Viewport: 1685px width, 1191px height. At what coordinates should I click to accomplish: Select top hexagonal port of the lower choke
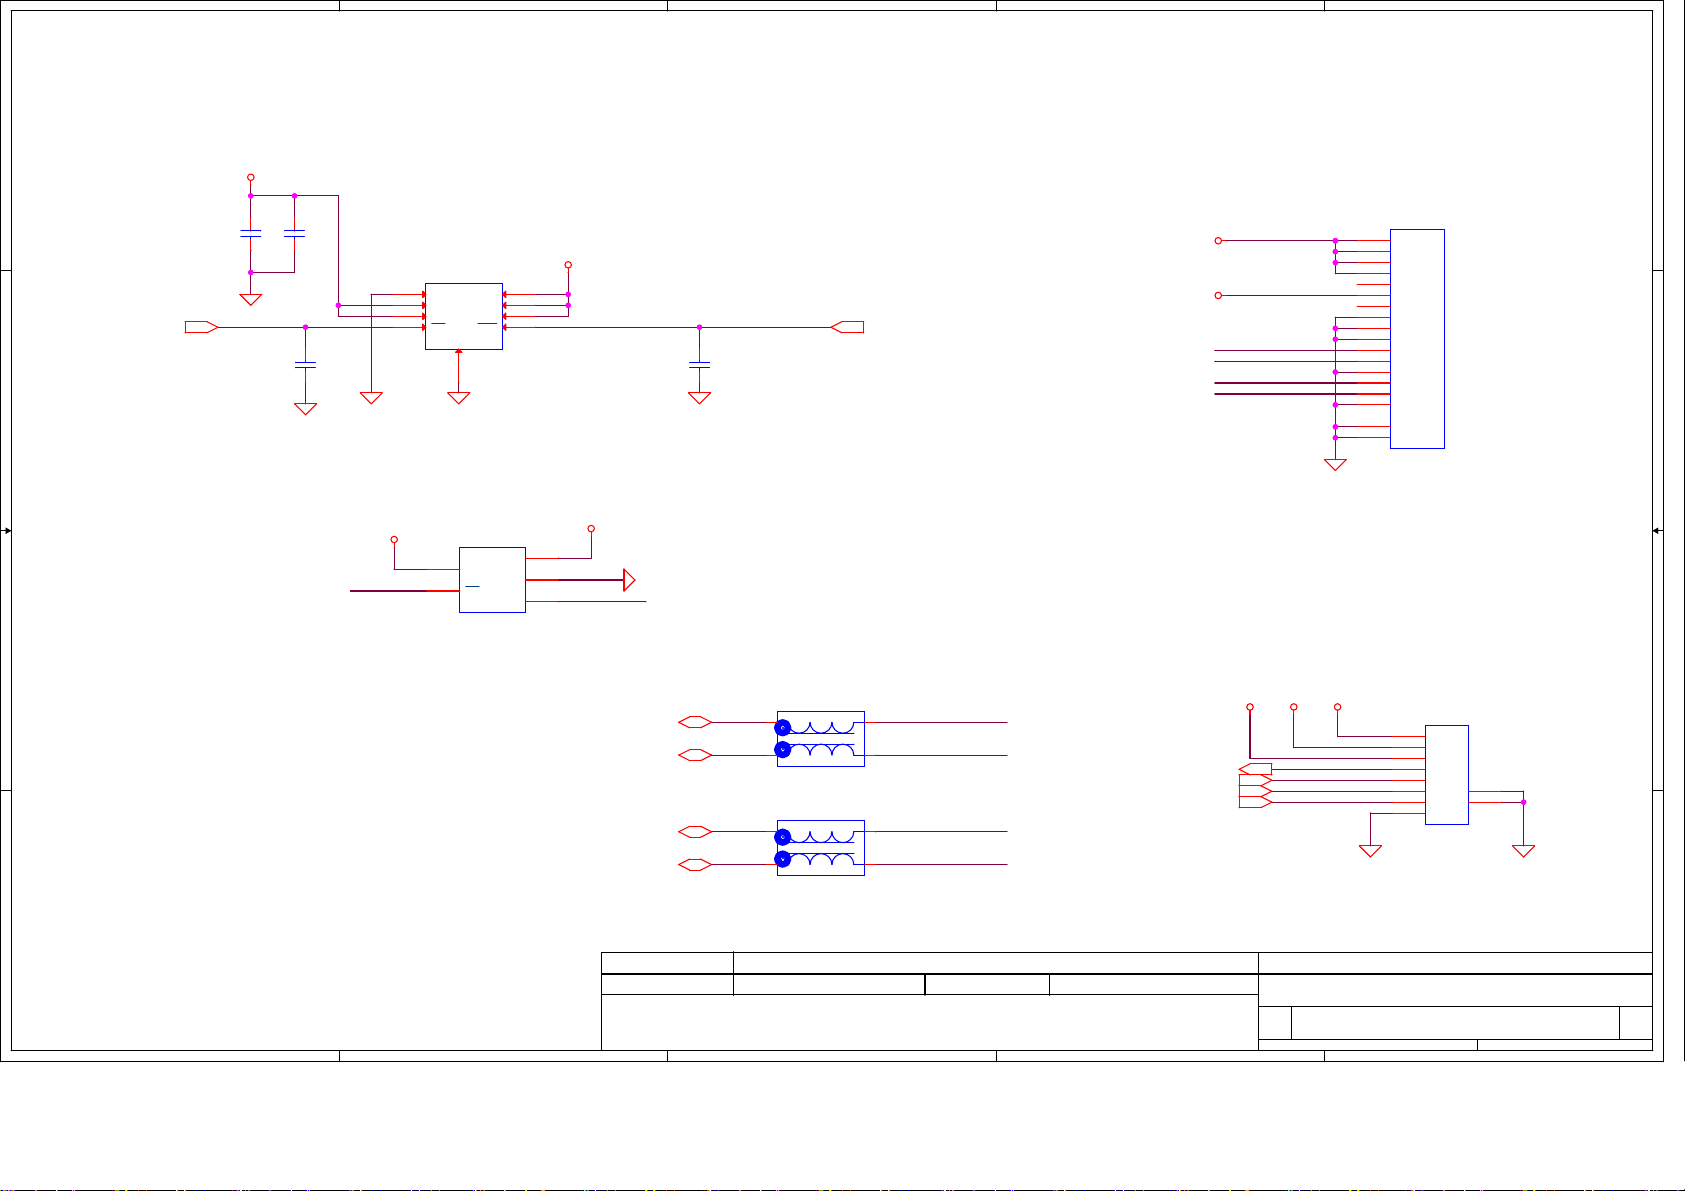[695, 831]
